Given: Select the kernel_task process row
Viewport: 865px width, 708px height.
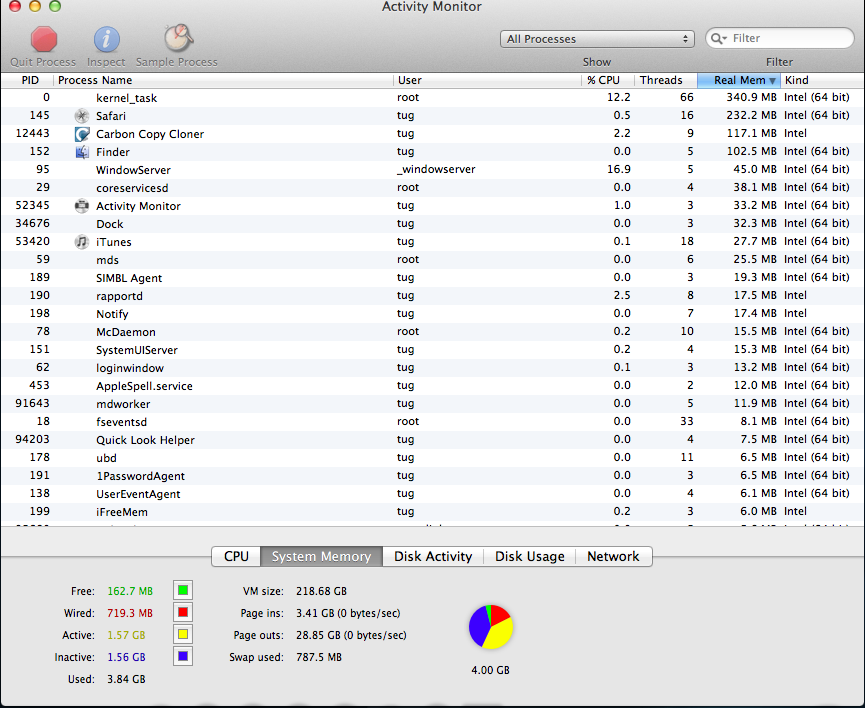Looking at the screenshot, I should click(432, 98).
